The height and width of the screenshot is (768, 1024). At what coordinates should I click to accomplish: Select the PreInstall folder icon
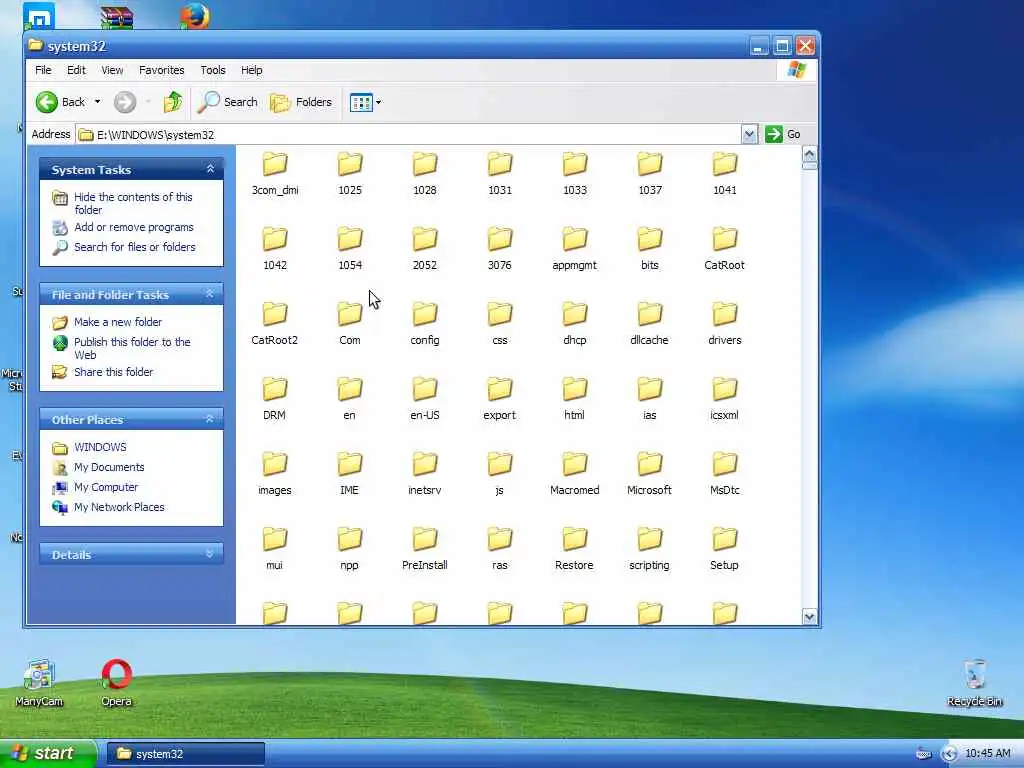[x=424, y=539]
